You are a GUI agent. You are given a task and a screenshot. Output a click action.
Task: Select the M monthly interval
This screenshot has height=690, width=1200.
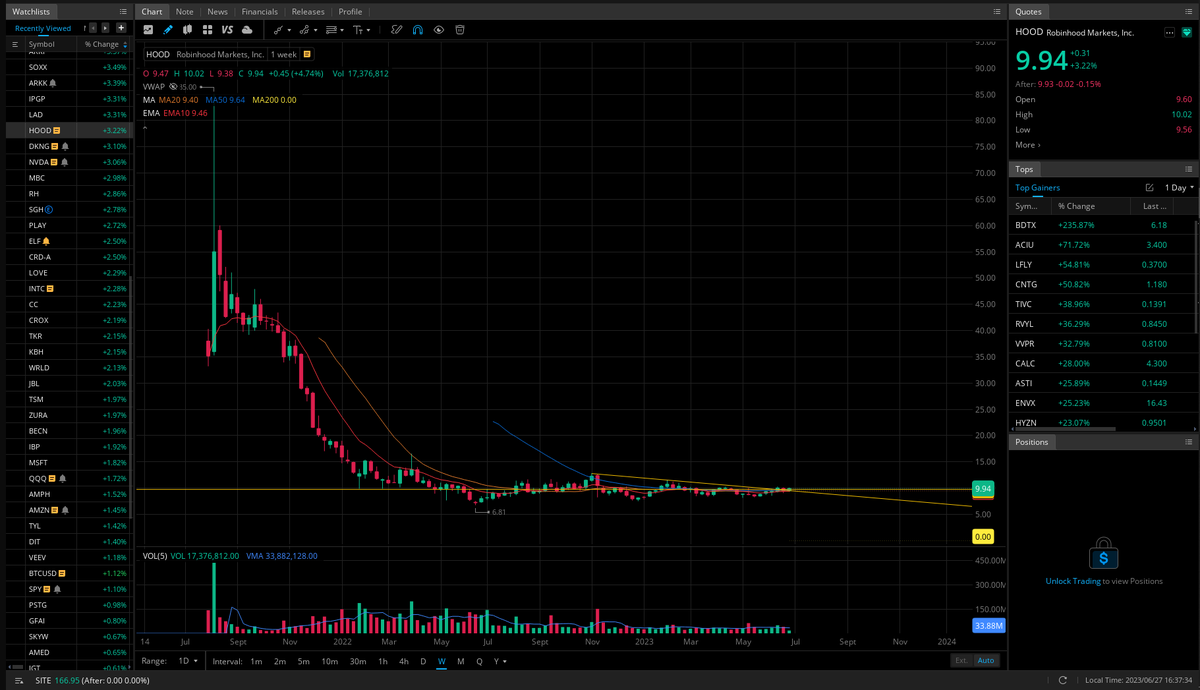(460, 661)
